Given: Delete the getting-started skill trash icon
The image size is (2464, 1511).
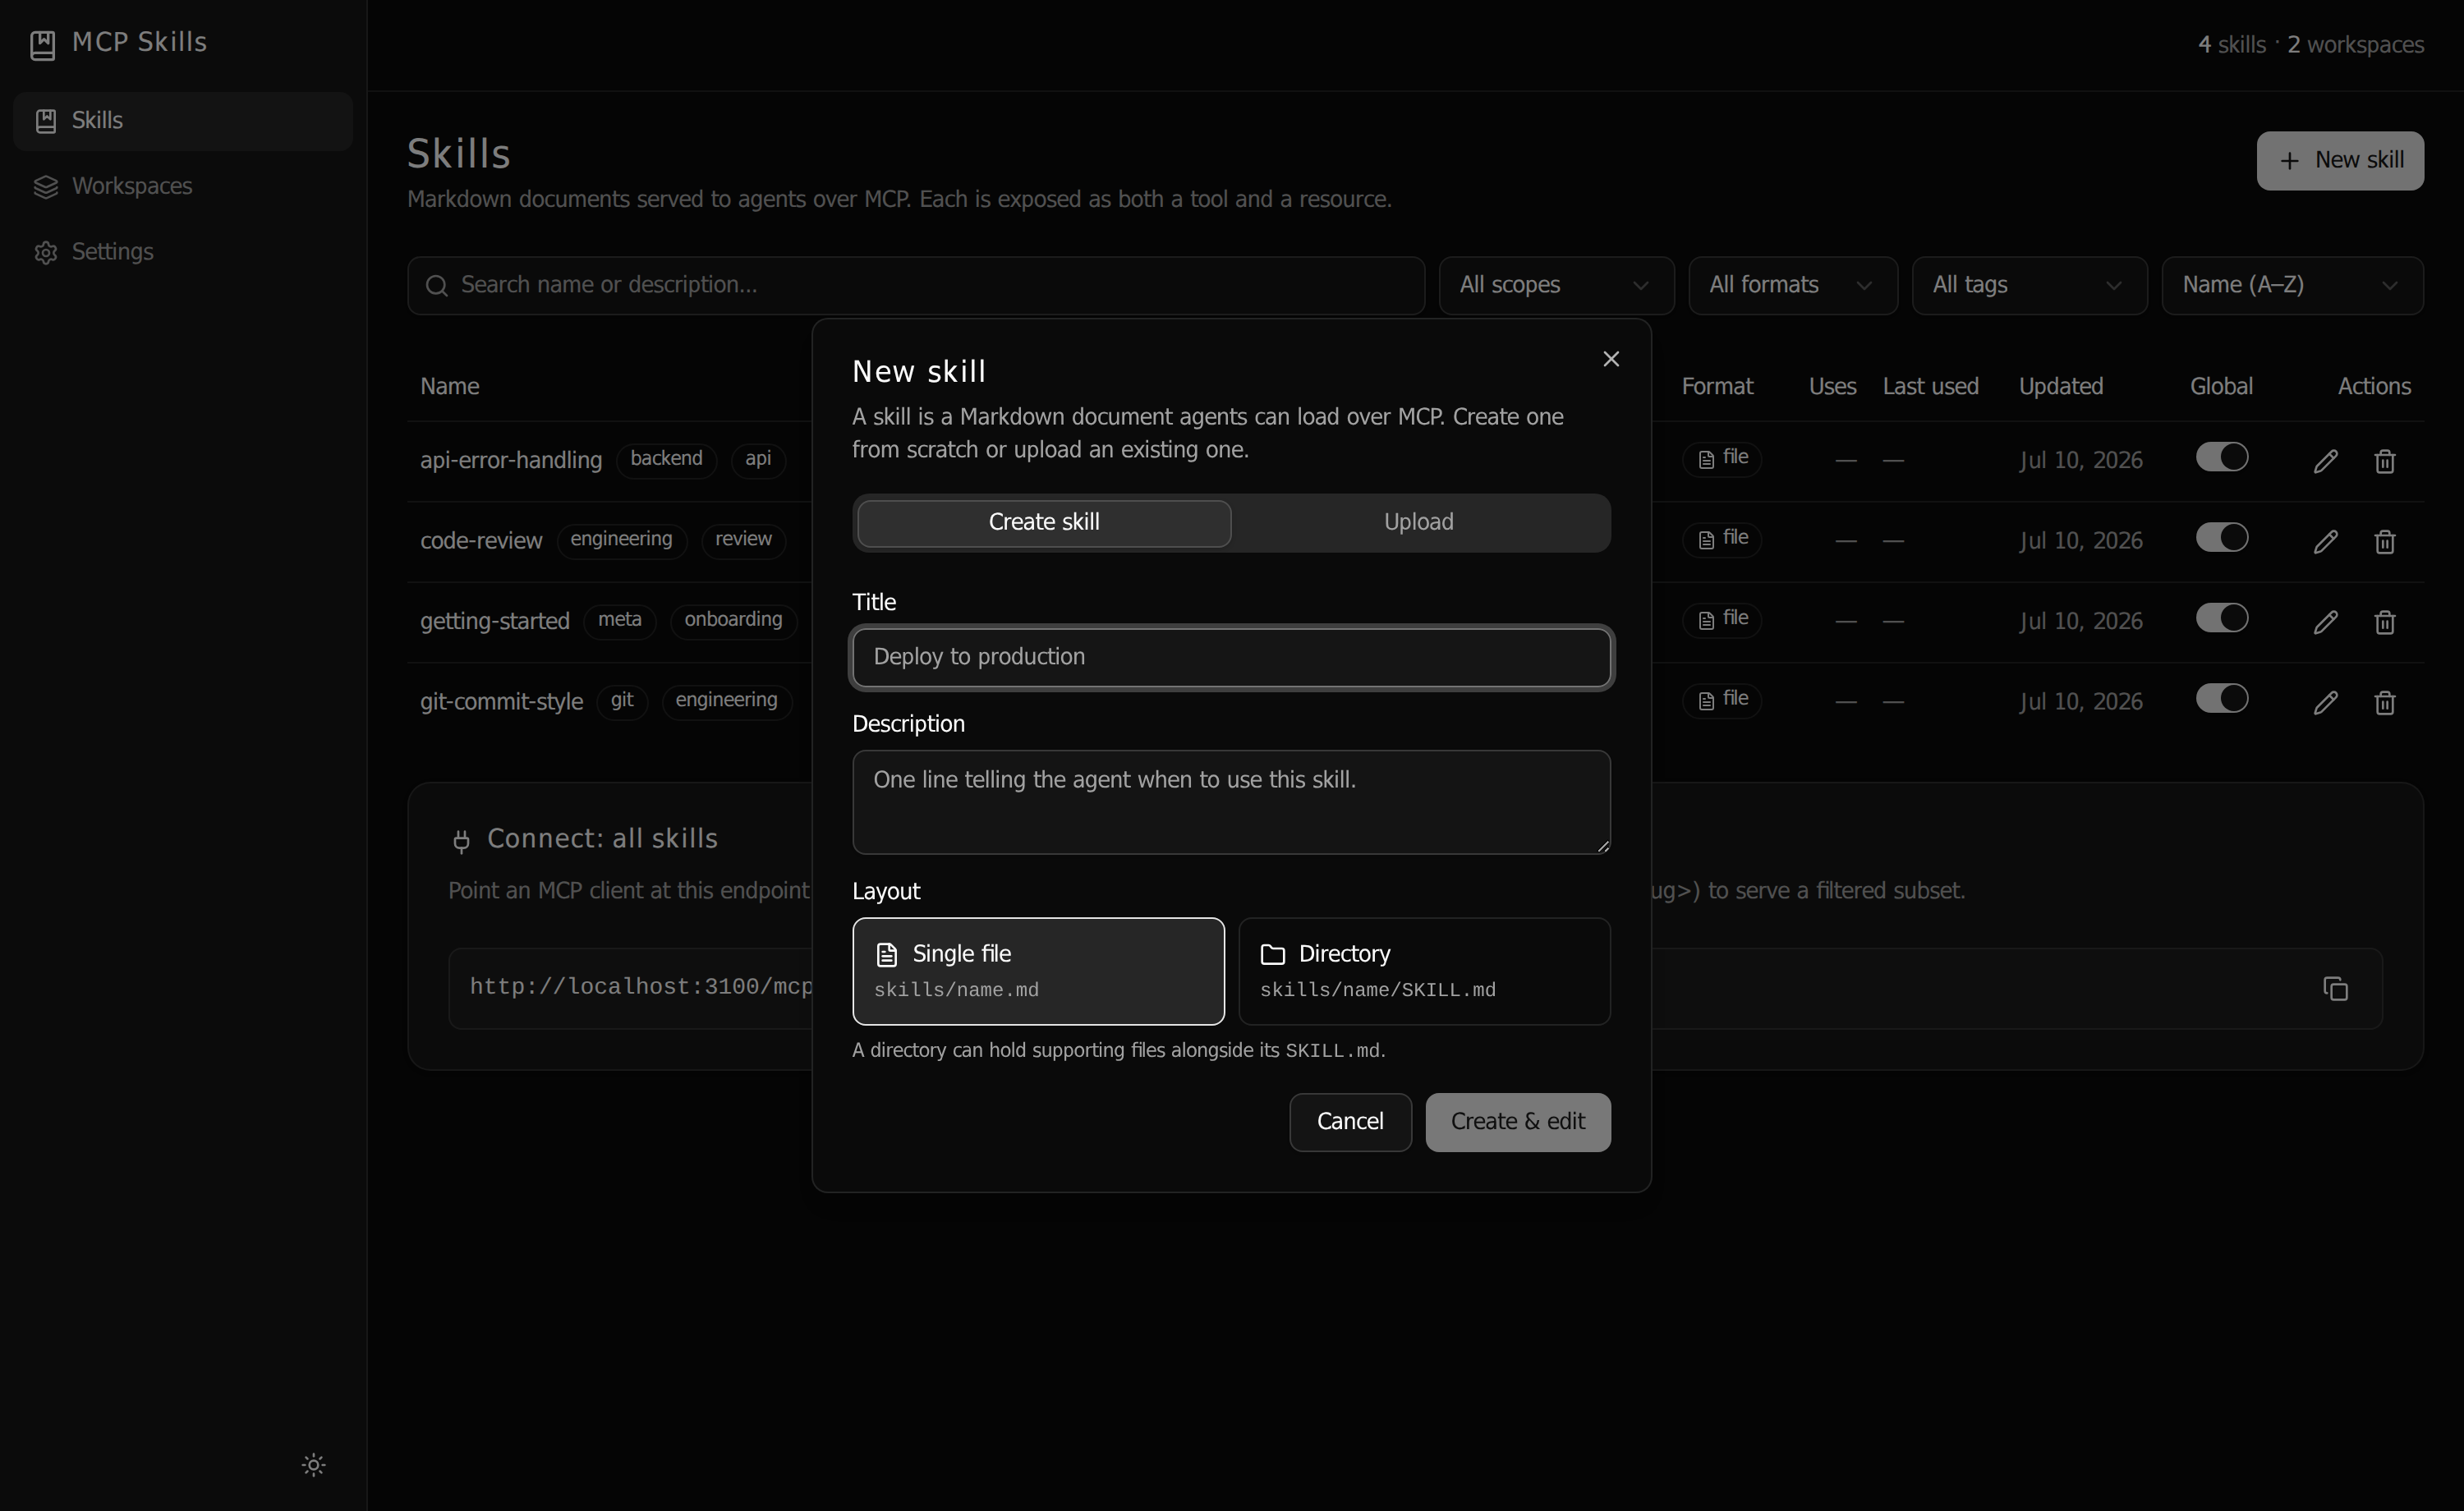Looking at the screenshot, I should click(2384, 622).
